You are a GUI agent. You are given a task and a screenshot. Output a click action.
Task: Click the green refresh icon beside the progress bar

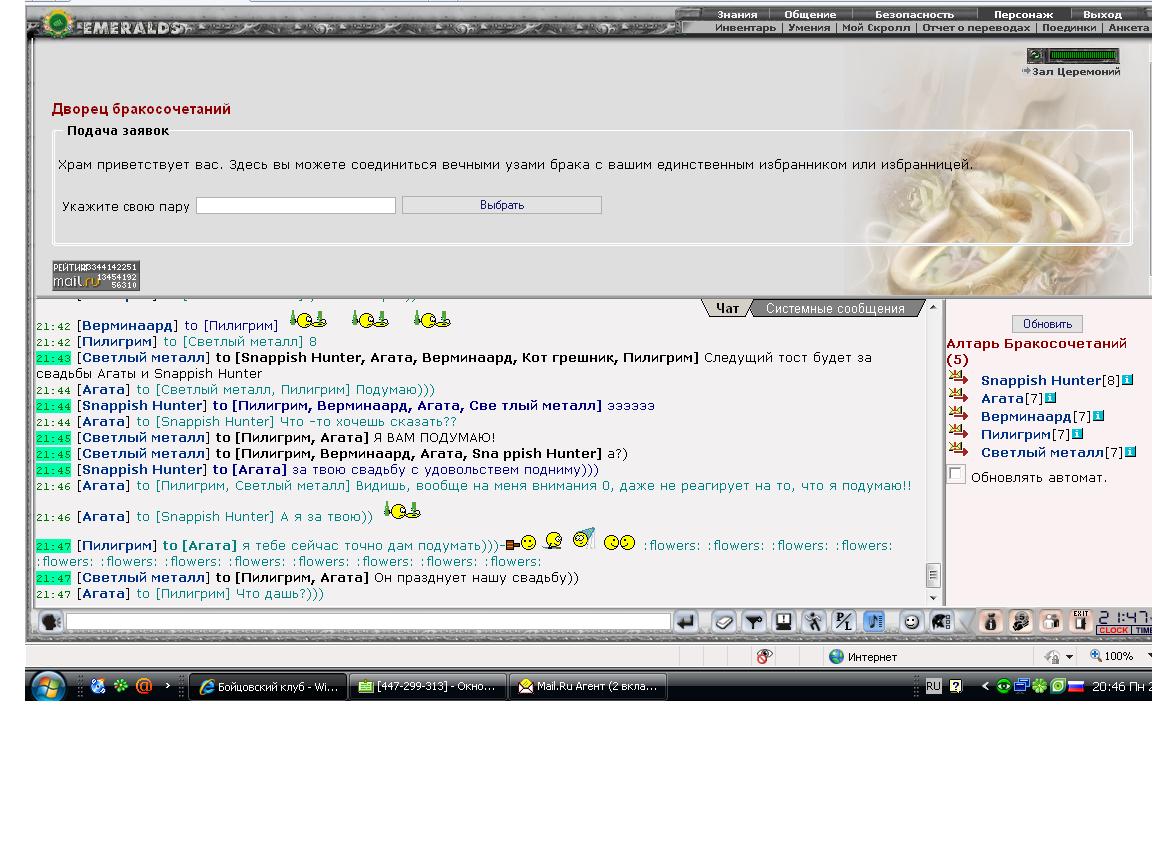coord(1036,55)
